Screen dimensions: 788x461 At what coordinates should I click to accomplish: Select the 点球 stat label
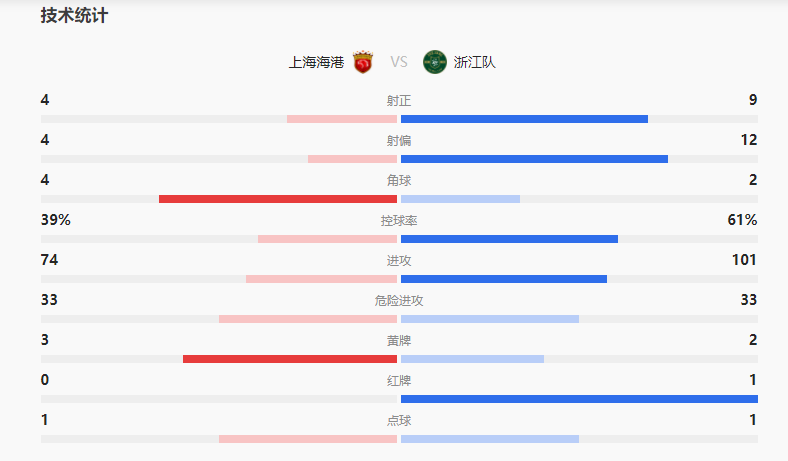[399, 421]
